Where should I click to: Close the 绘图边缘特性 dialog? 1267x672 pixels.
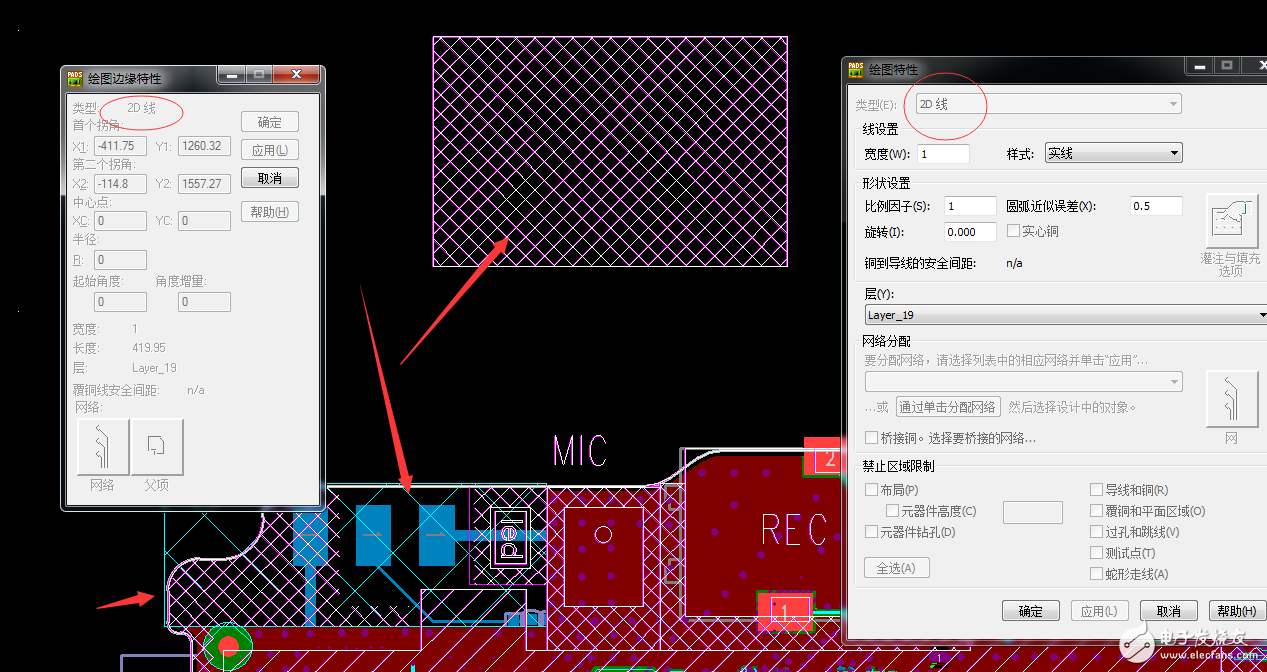296,76
